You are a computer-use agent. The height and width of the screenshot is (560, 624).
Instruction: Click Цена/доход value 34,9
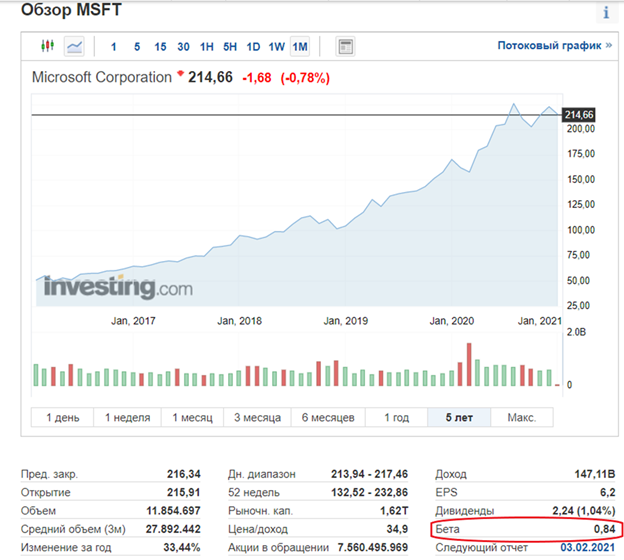[397, 529]
